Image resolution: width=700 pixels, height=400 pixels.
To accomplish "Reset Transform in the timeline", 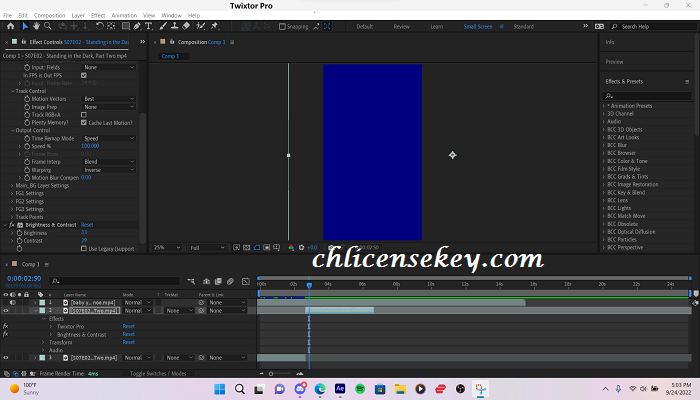I will click(129, 342).
